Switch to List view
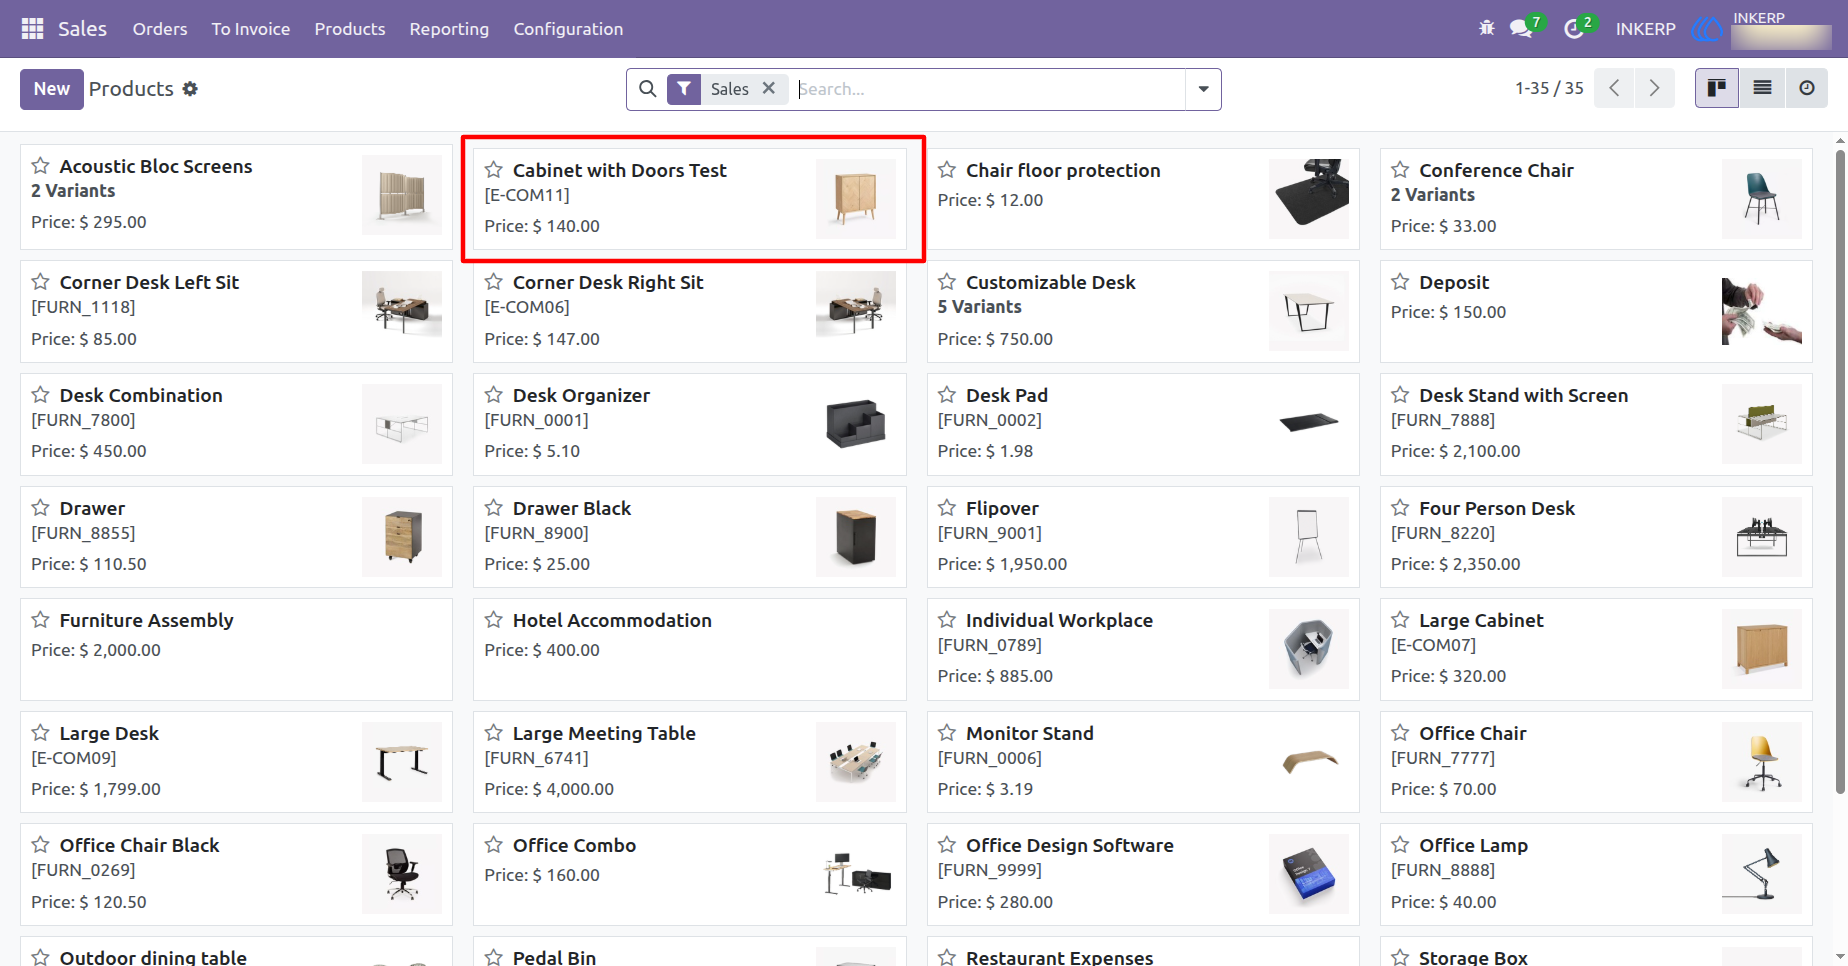Viewport: 1848px width, 966px height. [x=1762, y=88]
